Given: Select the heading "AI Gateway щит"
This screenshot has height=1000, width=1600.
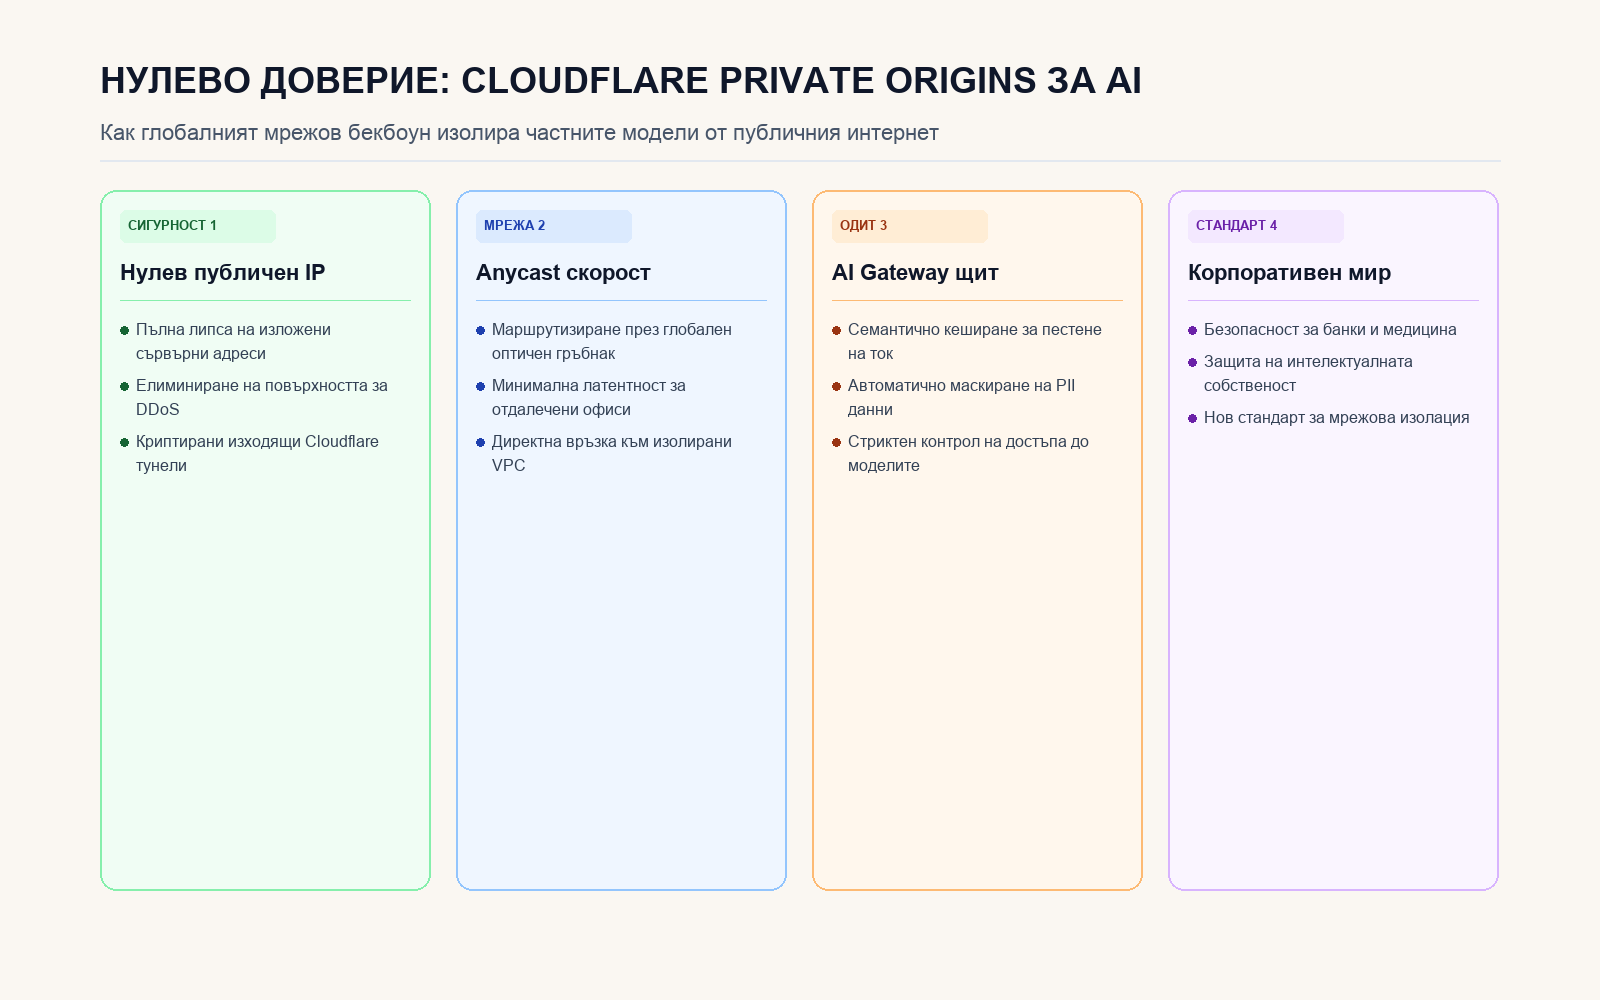Looking at the screenshot, I should click(915, 272).
